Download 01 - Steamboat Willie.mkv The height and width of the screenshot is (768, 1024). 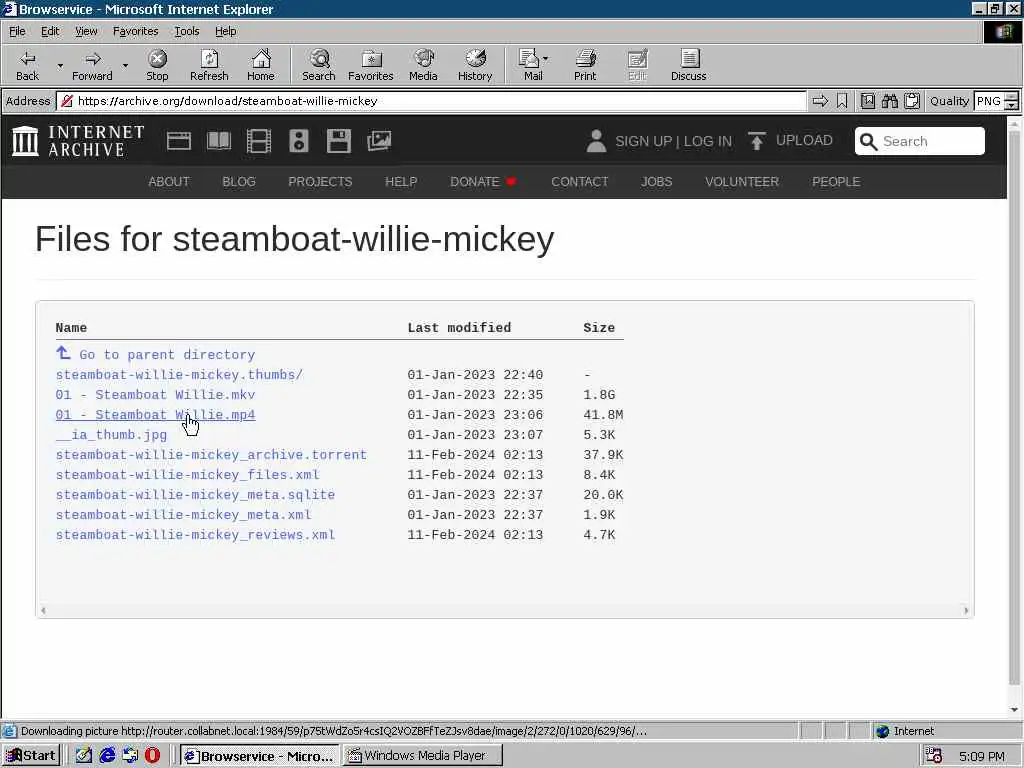[x=155, y=395]
